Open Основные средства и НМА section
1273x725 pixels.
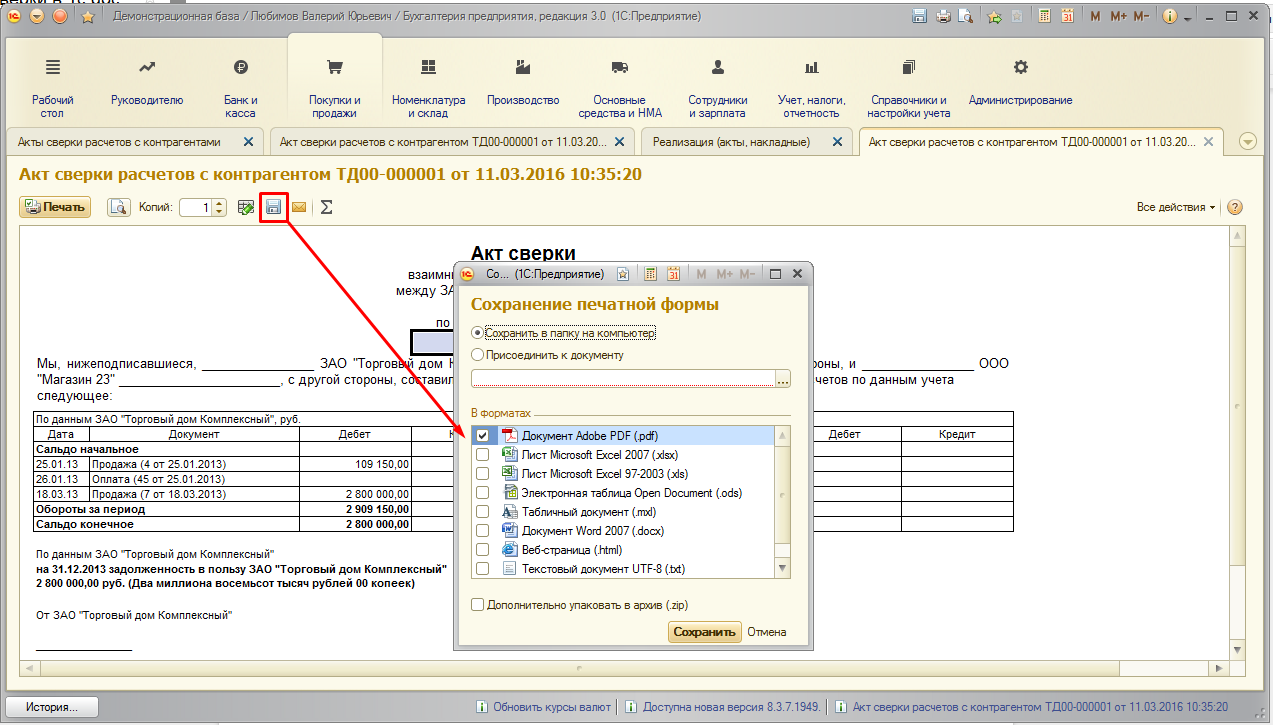tap(619, 87)
